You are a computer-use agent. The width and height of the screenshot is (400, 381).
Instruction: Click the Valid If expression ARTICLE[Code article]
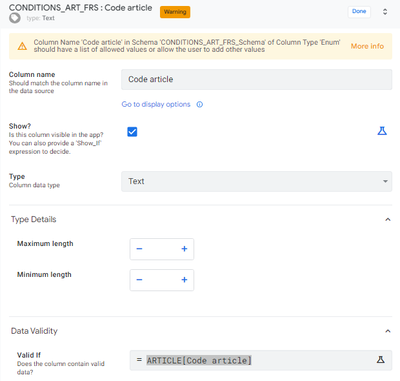[199, 360]
